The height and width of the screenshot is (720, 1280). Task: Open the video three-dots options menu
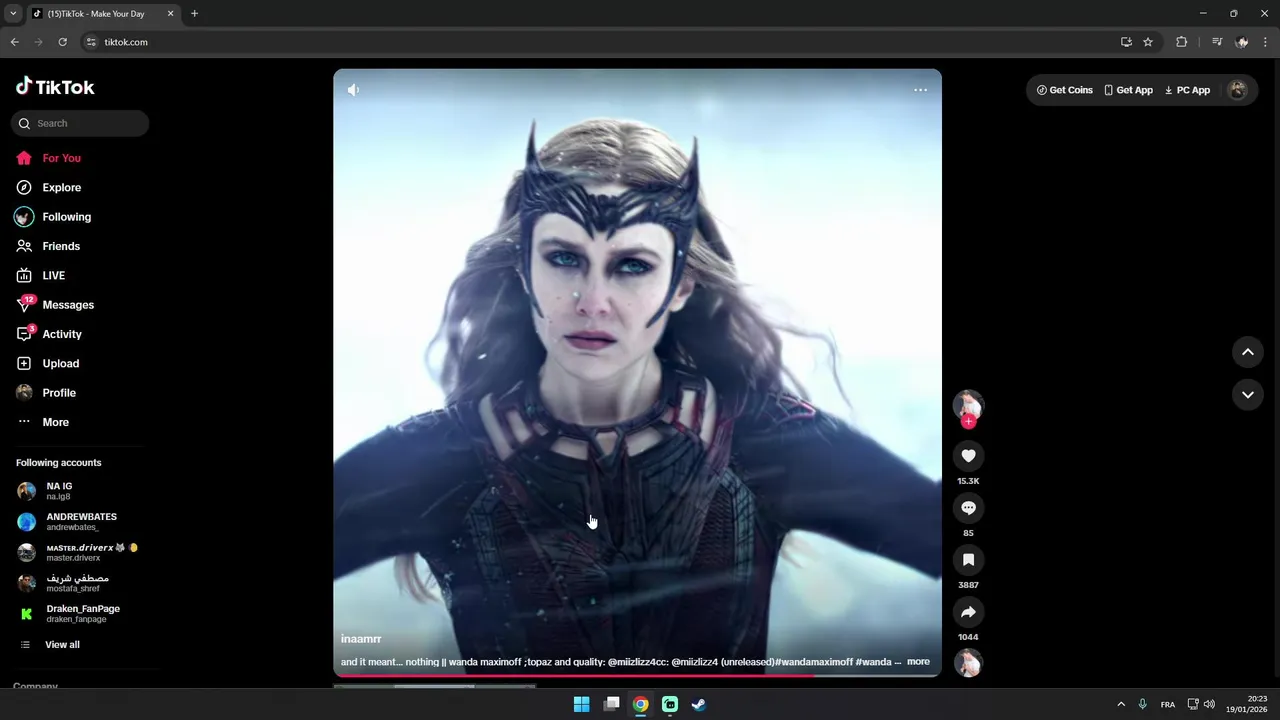pyautogui.click(x=920, y=90)
